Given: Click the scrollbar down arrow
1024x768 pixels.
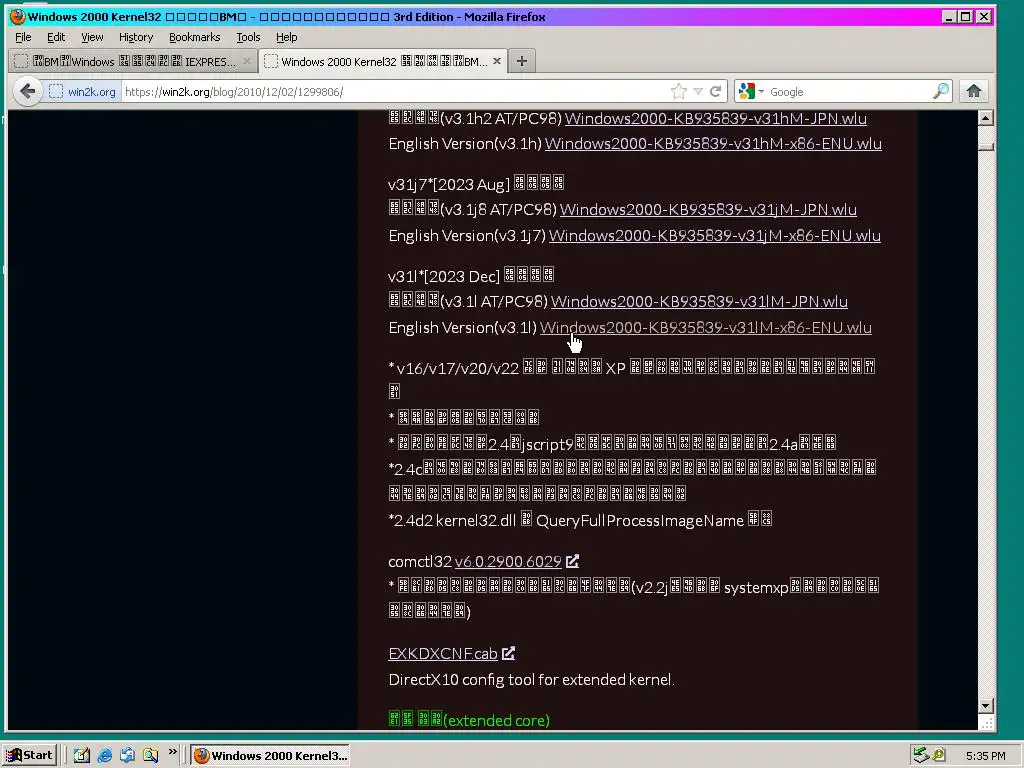Looking at the screenshot, I should (x=986, y=705).
